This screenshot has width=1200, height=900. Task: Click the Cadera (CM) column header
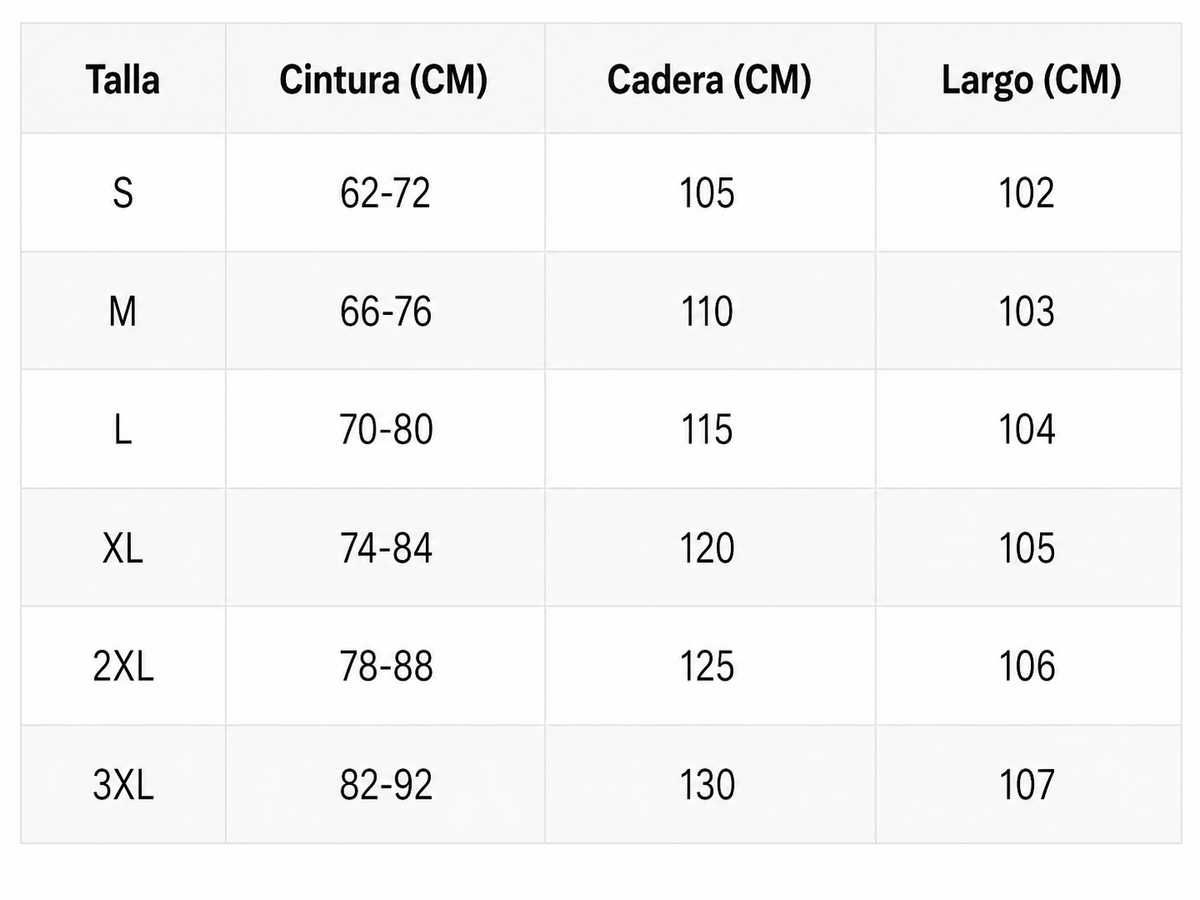[709, 80]
